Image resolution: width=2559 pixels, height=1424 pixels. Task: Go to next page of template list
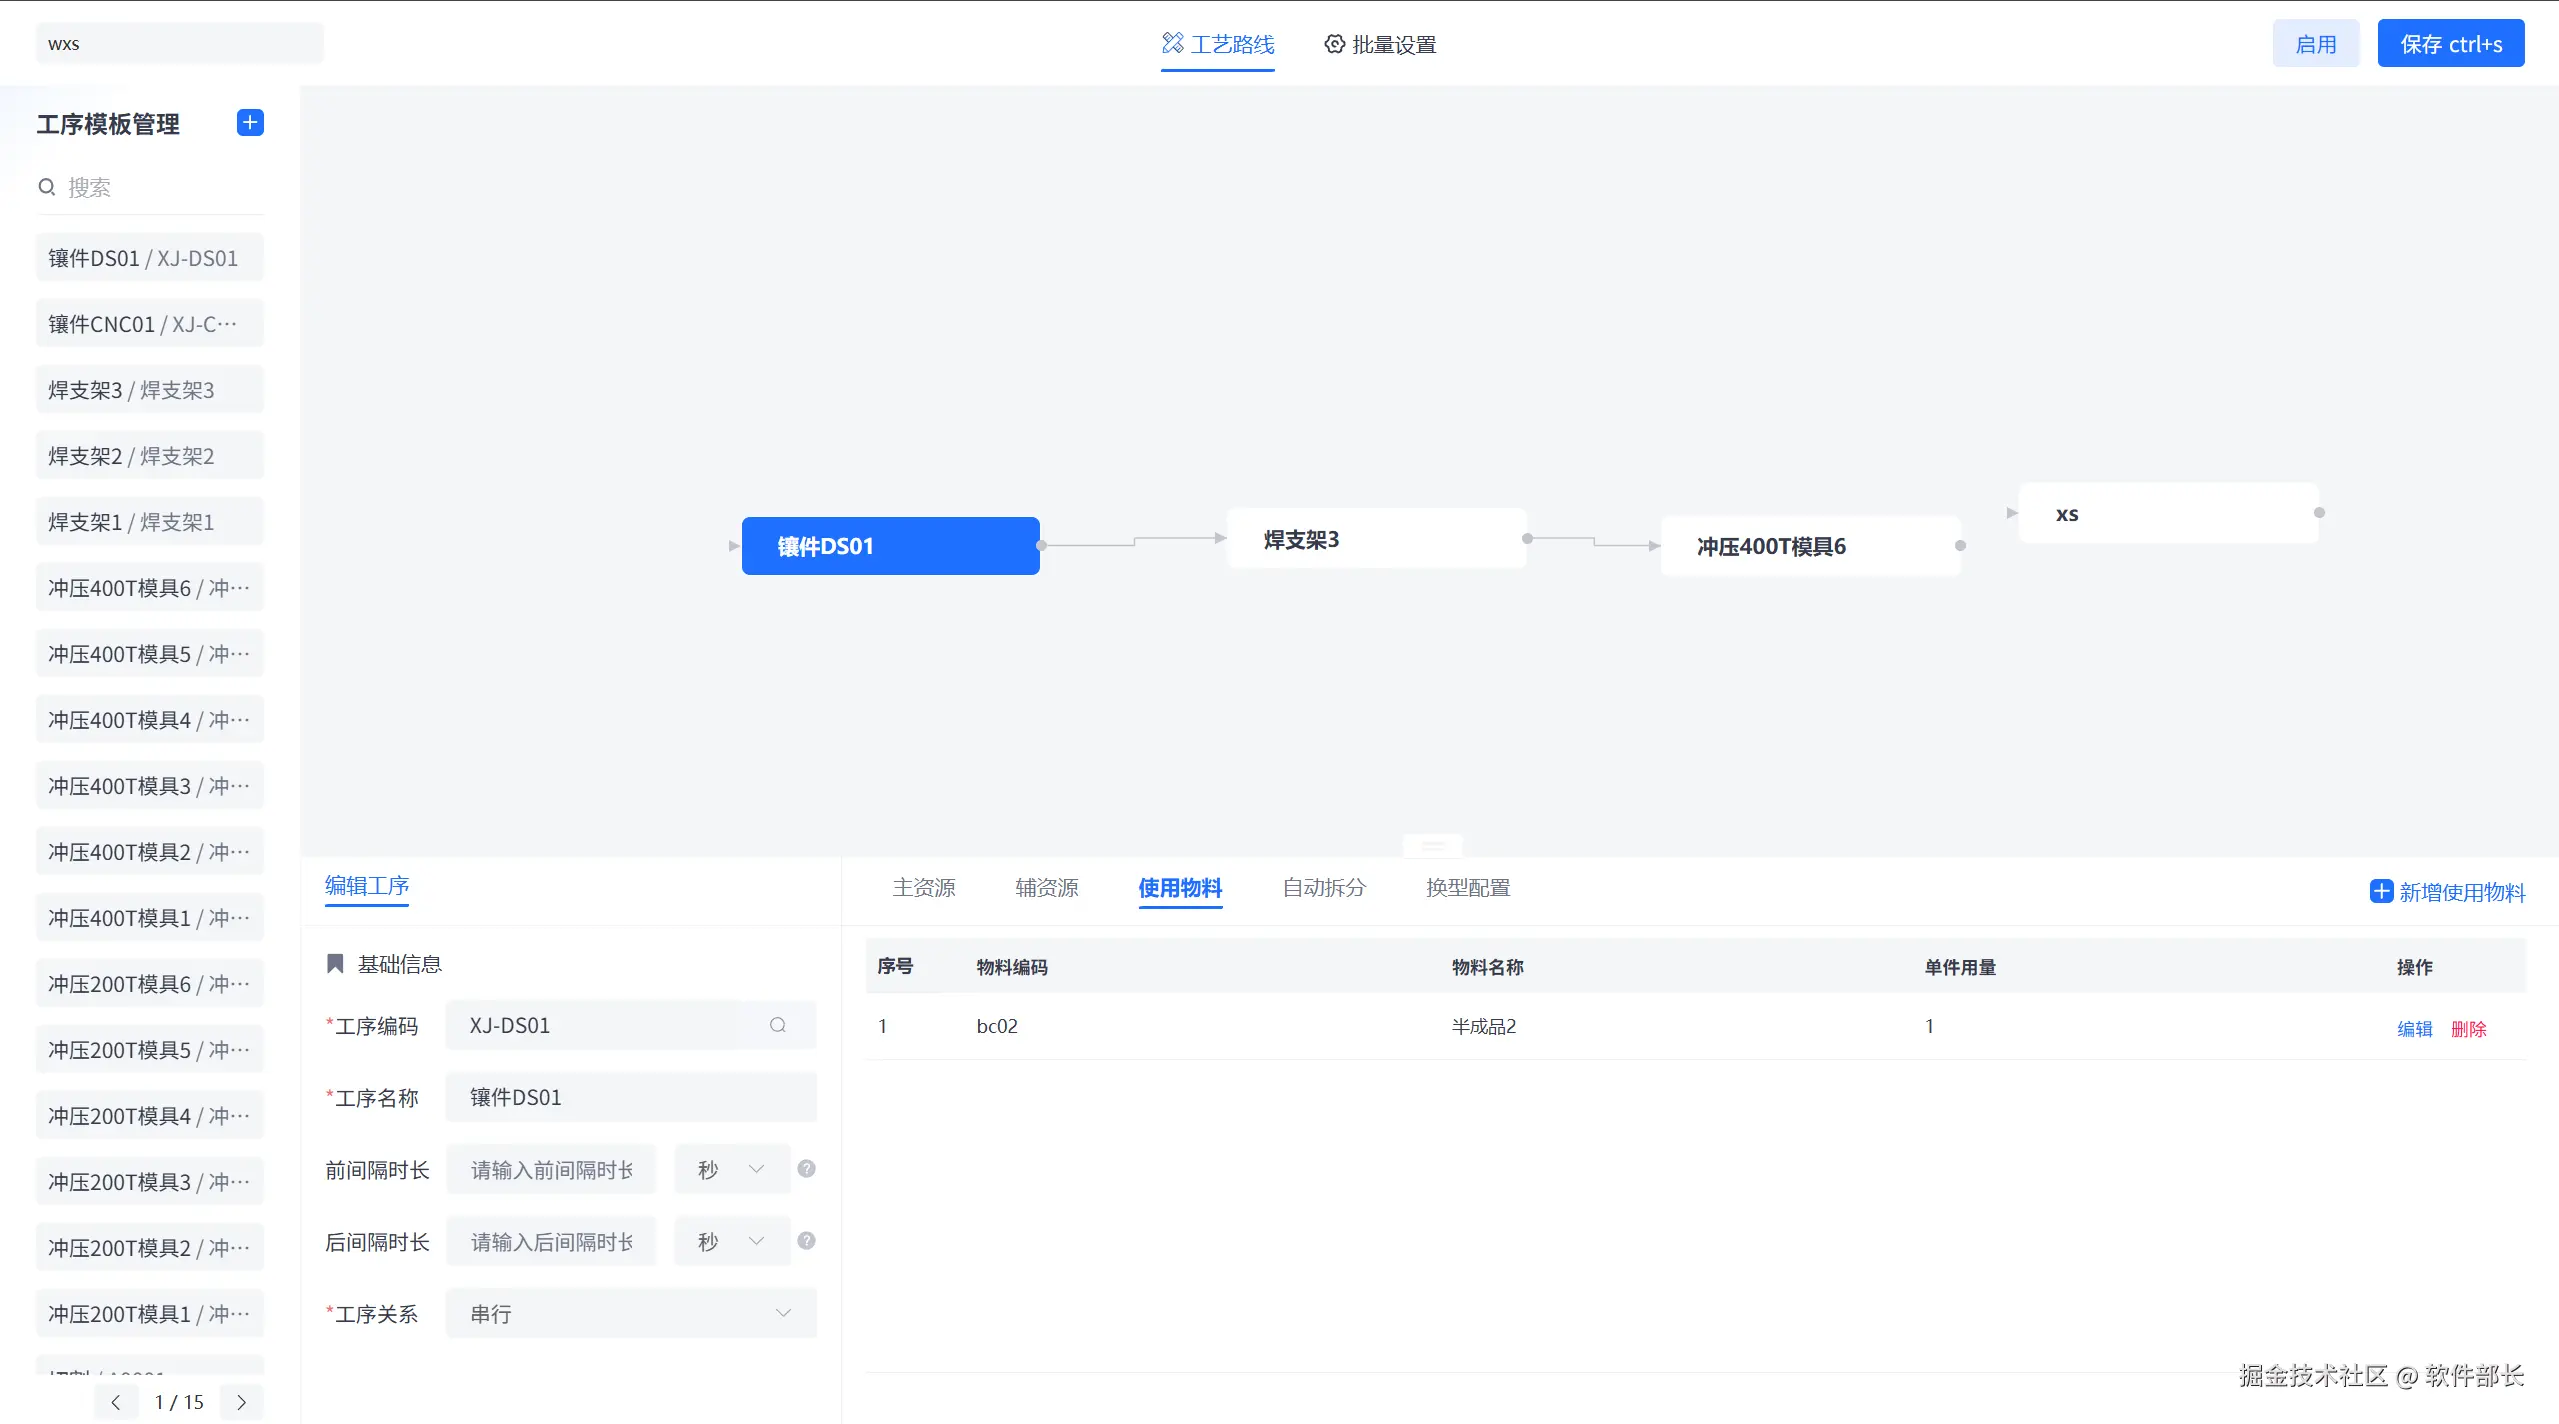(x=241, y=1402)
